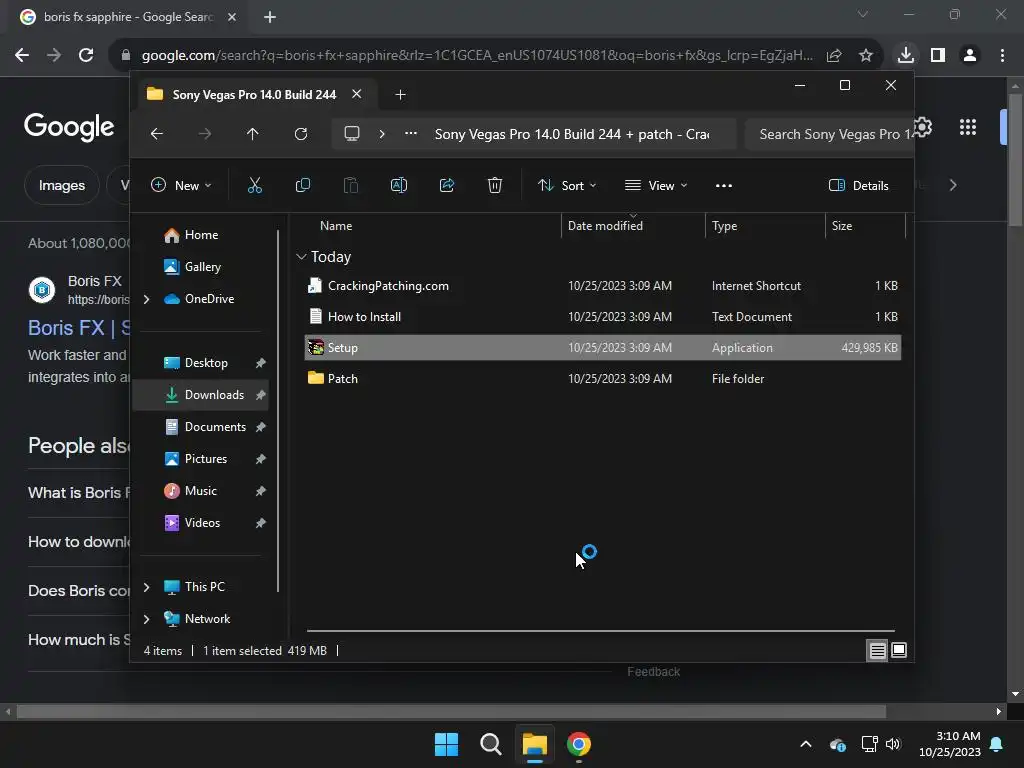Image resolution: width=1024 pixels, height=768 pixels.
Task: Sort by Name column header
Action: [336, 226]
